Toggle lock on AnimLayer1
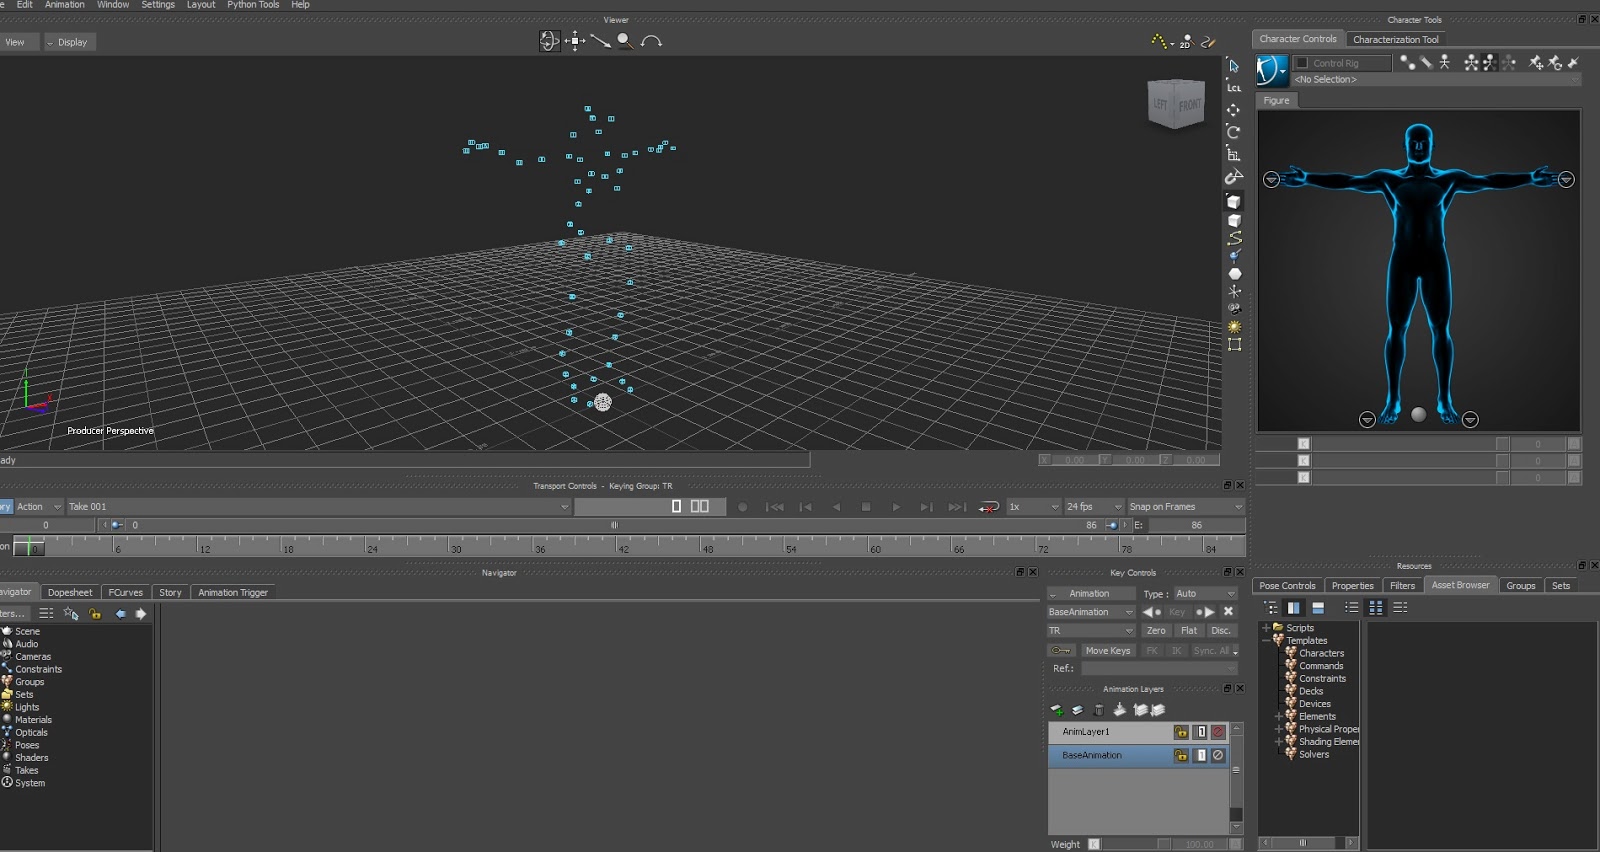The width and height of the screenshot is (1600, 852). coord(1181,732)
